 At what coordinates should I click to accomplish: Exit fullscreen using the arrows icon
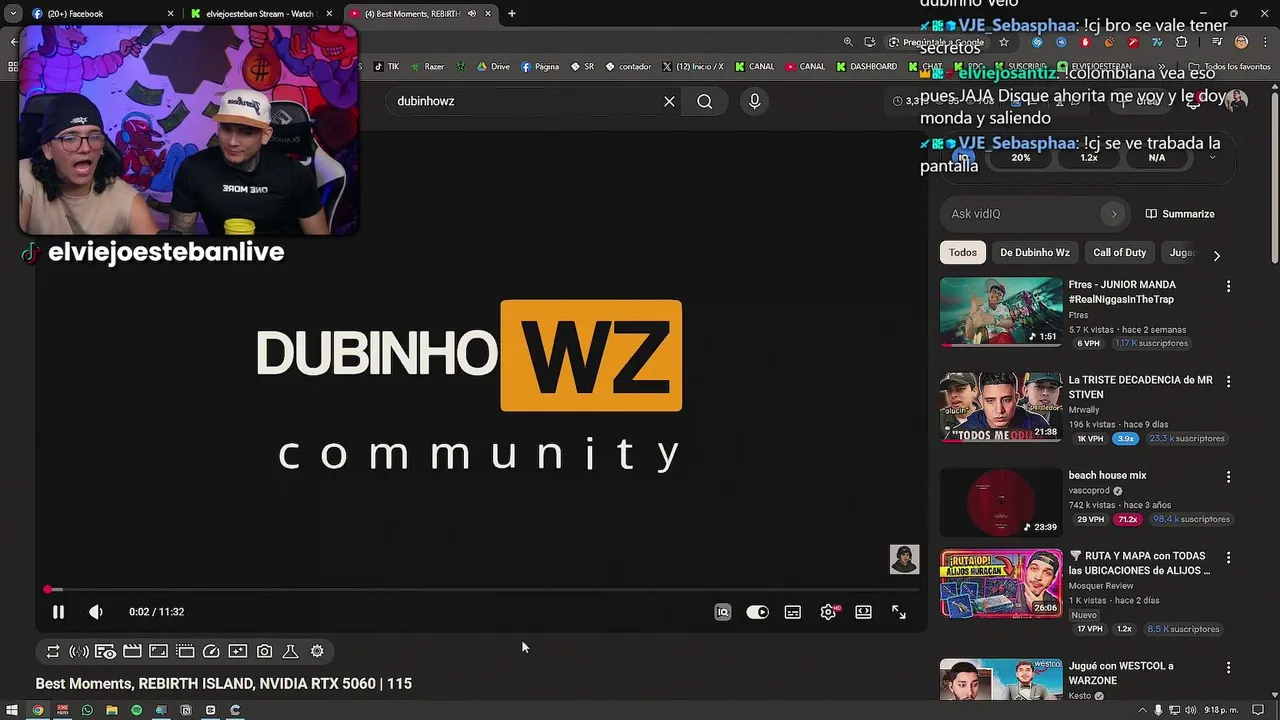(899, 612)
